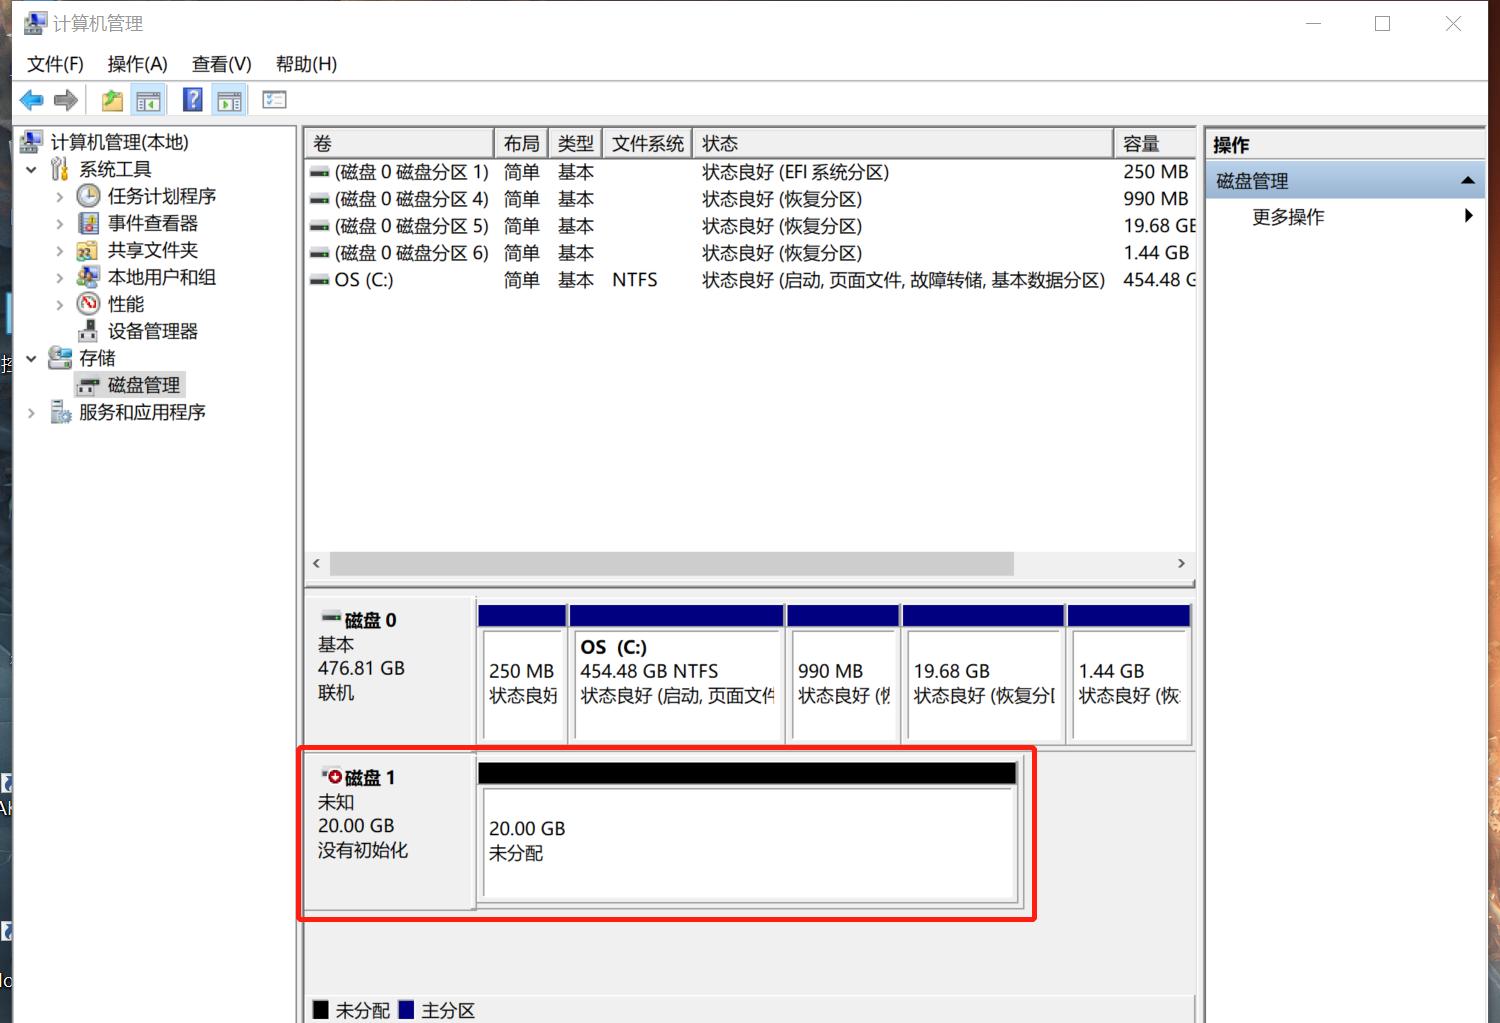Viewport: 1500px width, 1023px height.
Task: Expand the 服务和应用程序 chevron
Action: click(31, 412)
